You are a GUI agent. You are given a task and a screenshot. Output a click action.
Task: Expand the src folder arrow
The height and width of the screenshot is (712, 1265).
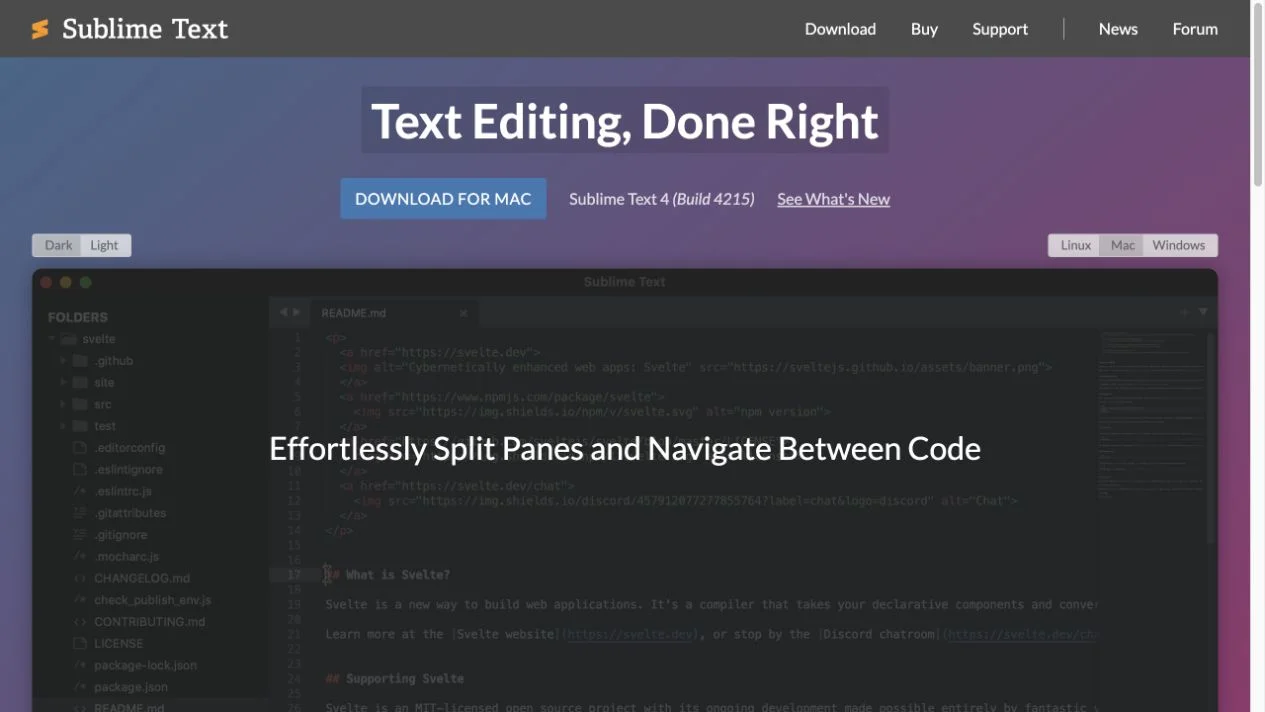[x=64, y=404]
